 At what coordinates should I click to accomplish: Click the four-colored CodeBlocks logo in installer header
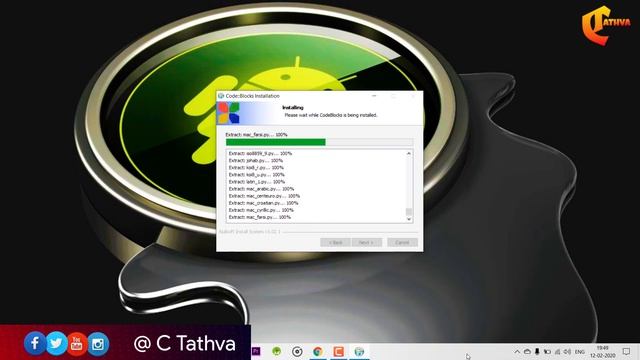tap(228, 113)
